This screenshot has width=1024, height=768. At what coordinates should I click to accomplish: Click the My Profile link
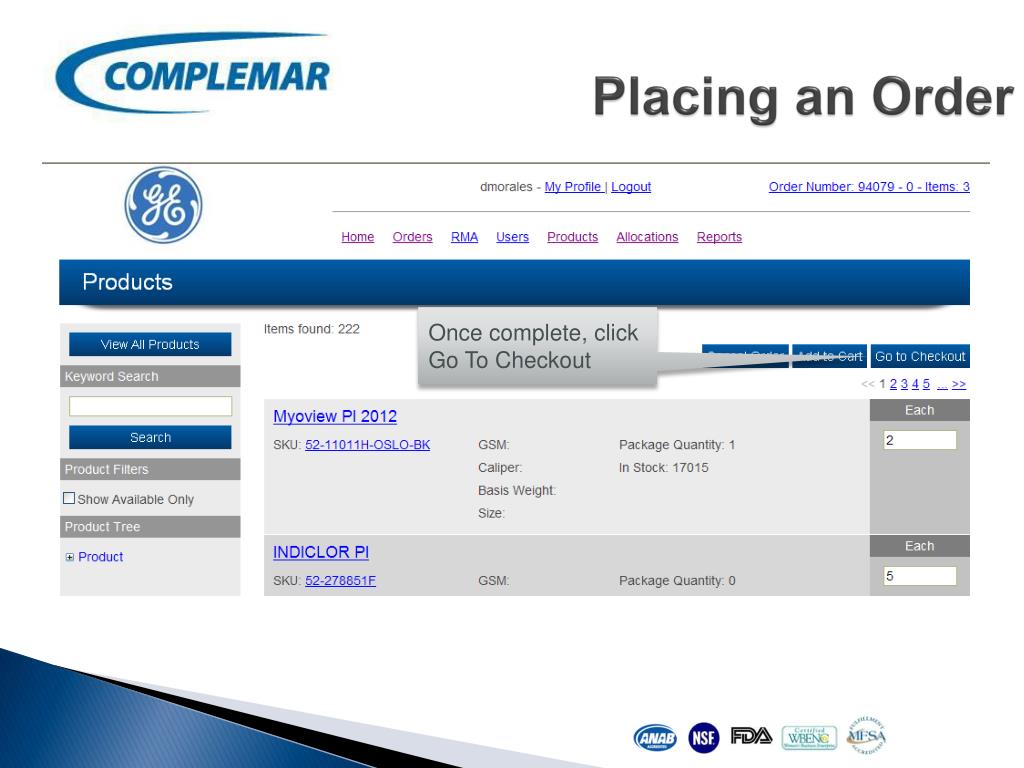tap(573, 187)
